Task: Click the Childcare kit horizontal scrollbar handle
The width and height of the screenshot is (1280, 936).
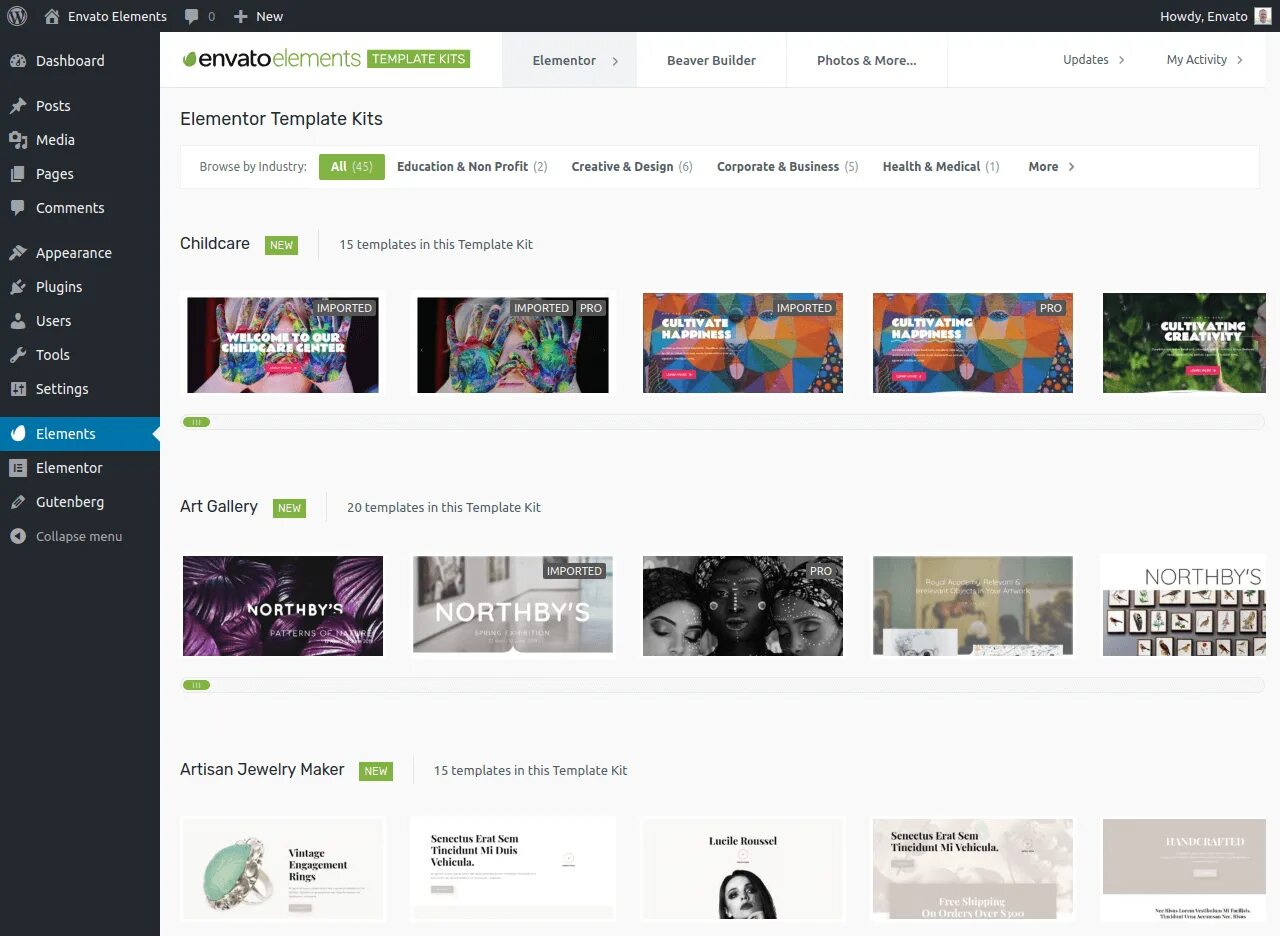Action: pyautogui.click(x=196, y=422)
